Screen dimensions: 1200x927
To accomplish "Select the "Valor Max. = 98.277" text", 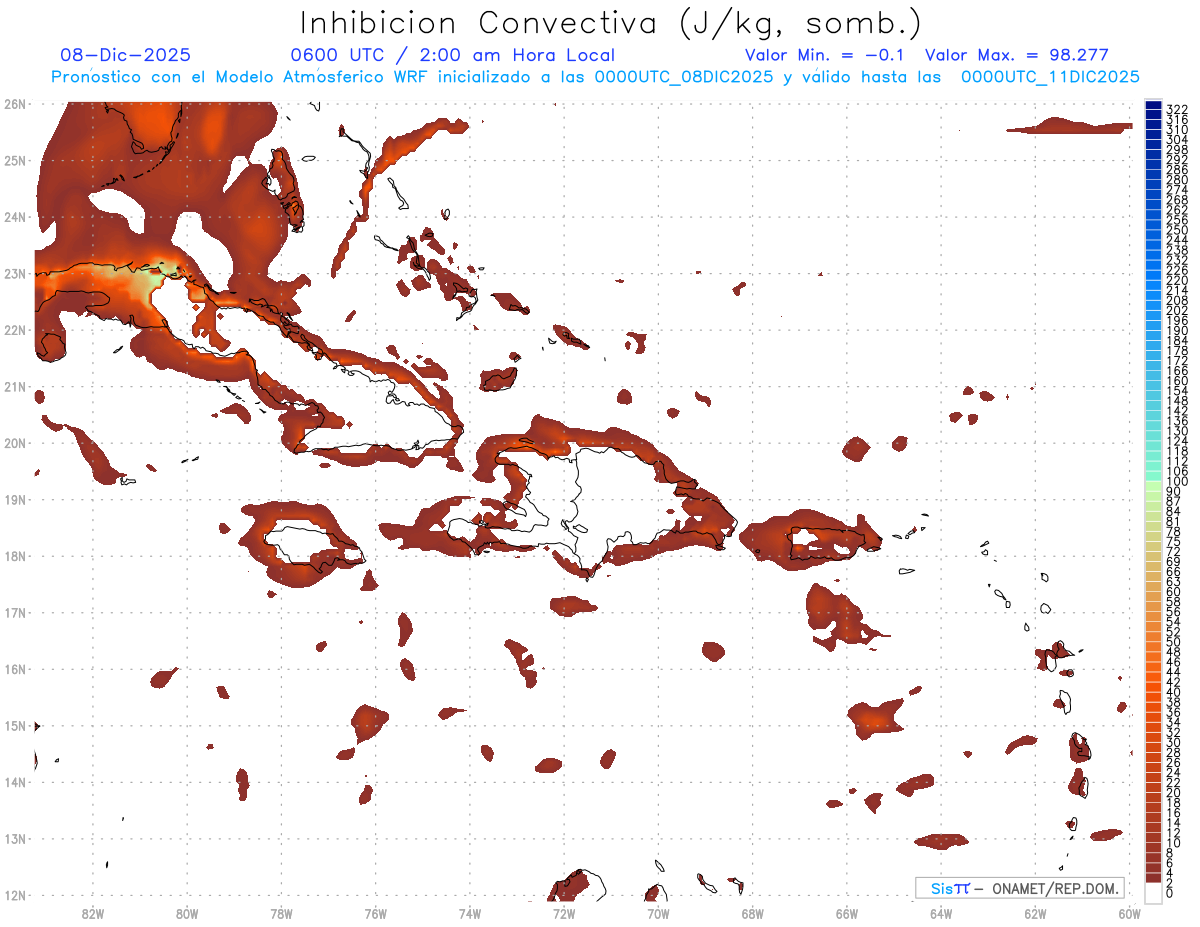I will (x=1017, y=56).
